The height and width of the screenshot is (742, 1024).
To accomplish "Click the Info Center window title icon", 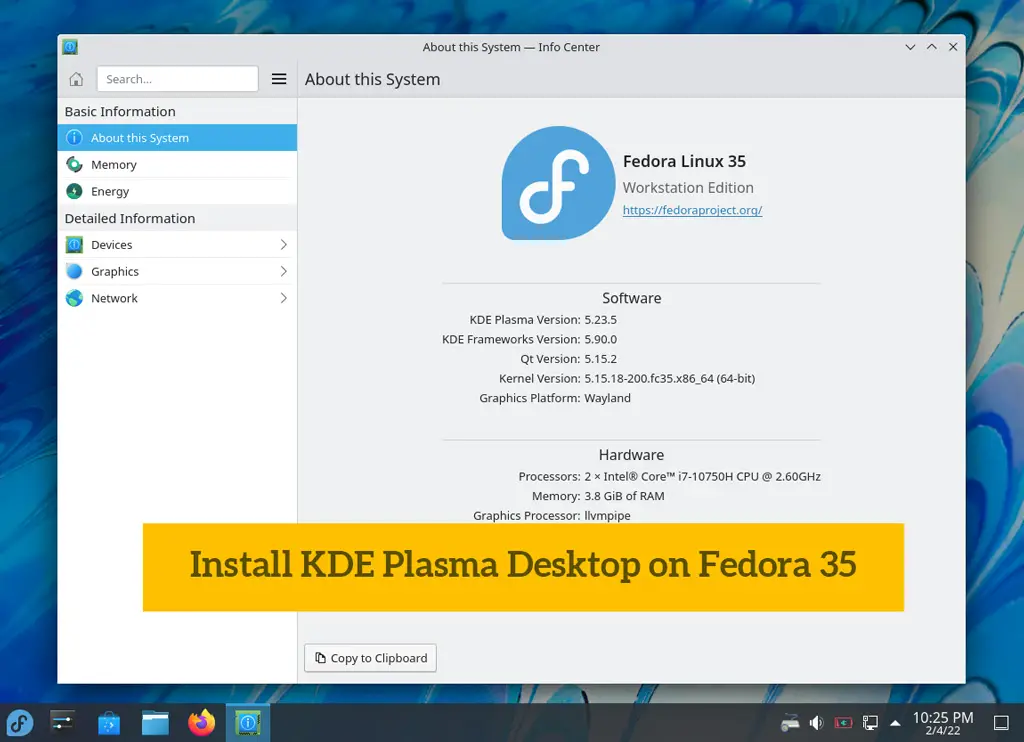I will tap(70, 47).
